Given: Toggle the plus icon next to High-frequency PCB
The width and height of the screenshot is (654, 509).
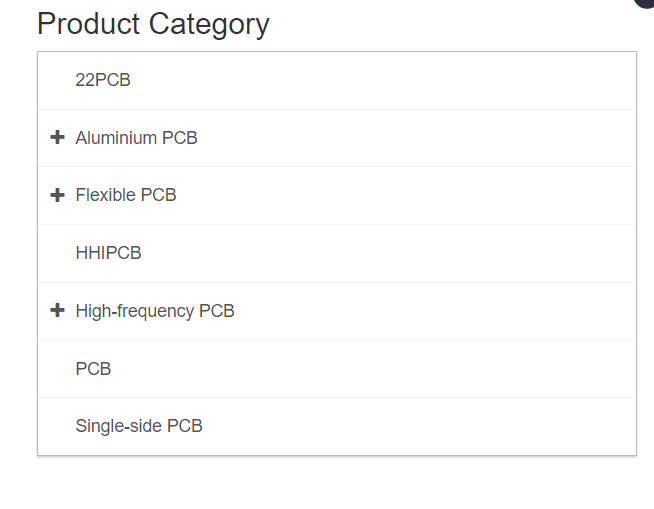Looking at the screenshot, I should (57, 311).
